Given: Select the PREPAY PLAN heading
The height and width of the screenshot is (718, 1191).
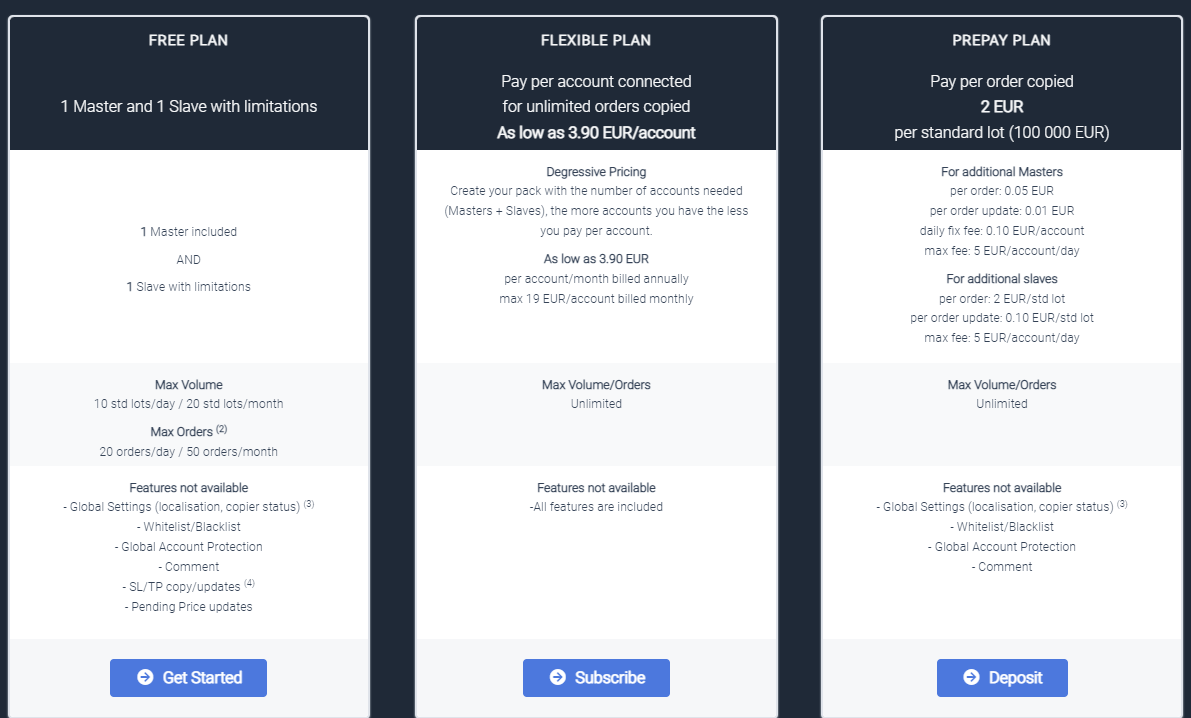Looking at the screenshot, I should point(1002,40).
